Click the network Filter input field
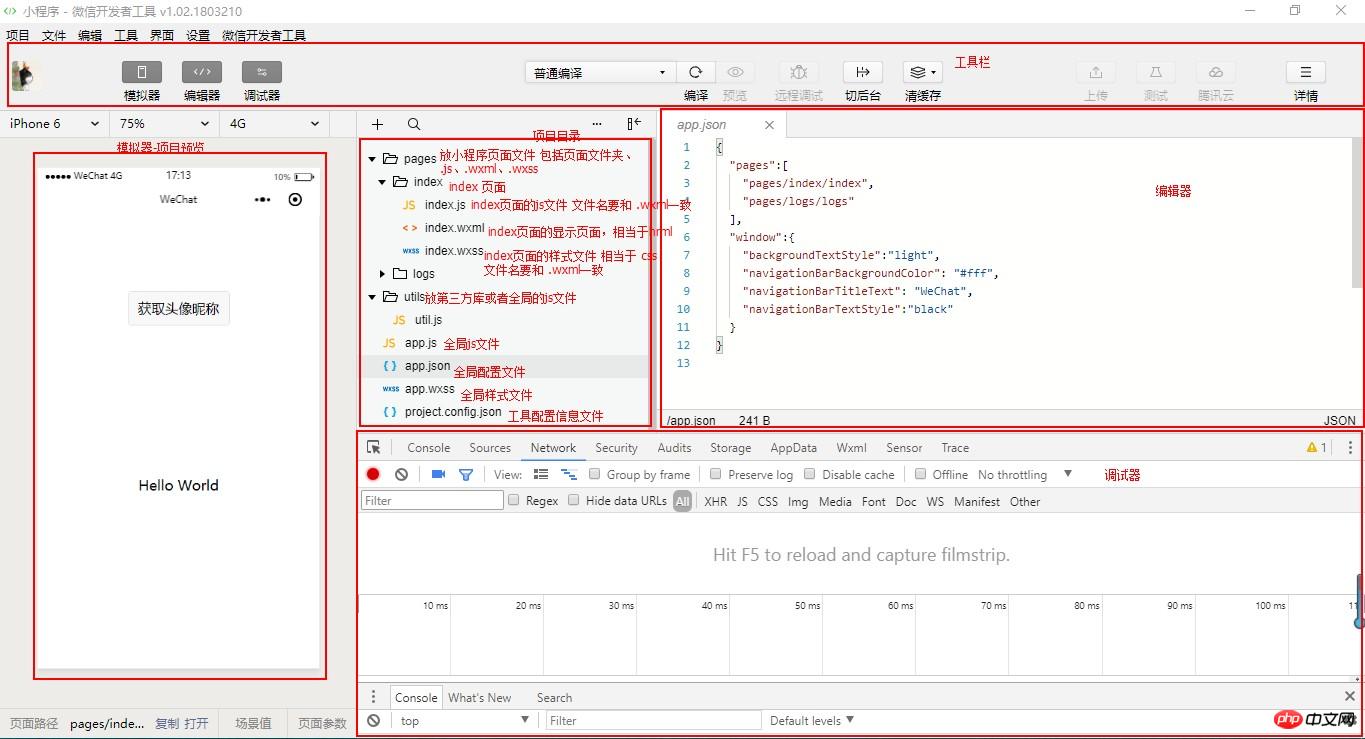 click(432, 500)
